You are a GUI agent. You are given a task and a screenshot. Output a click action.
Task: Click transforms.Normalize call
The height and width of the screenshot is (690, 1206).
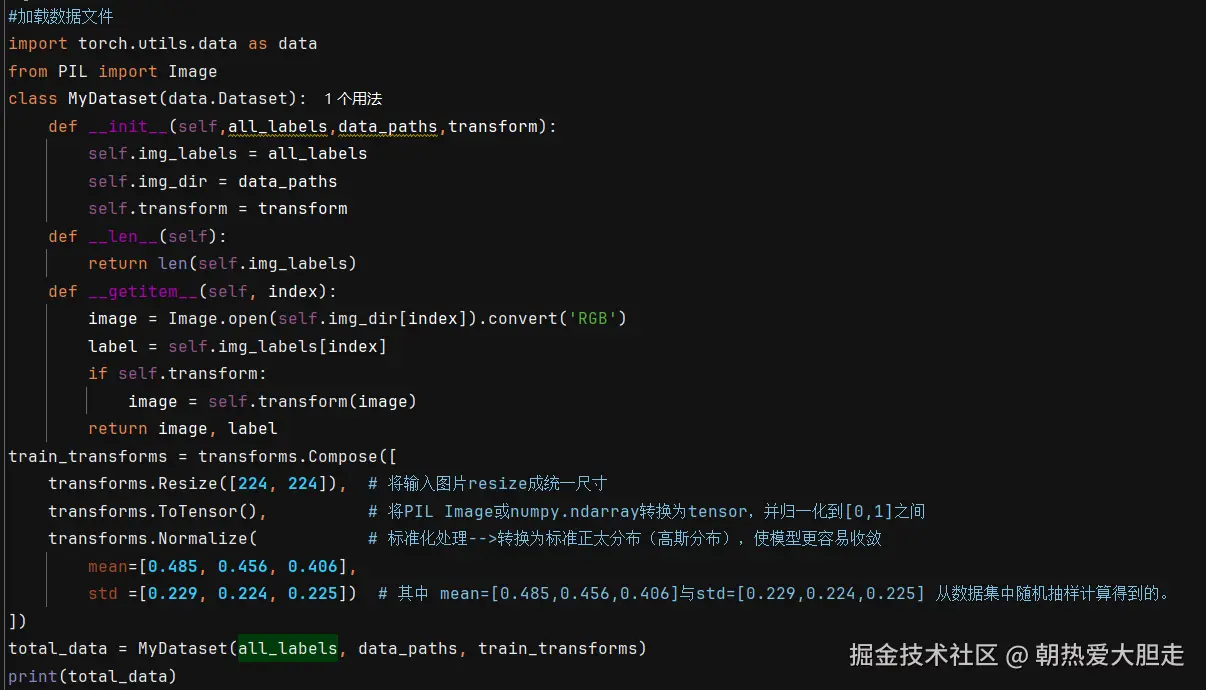tap(148, 538)
